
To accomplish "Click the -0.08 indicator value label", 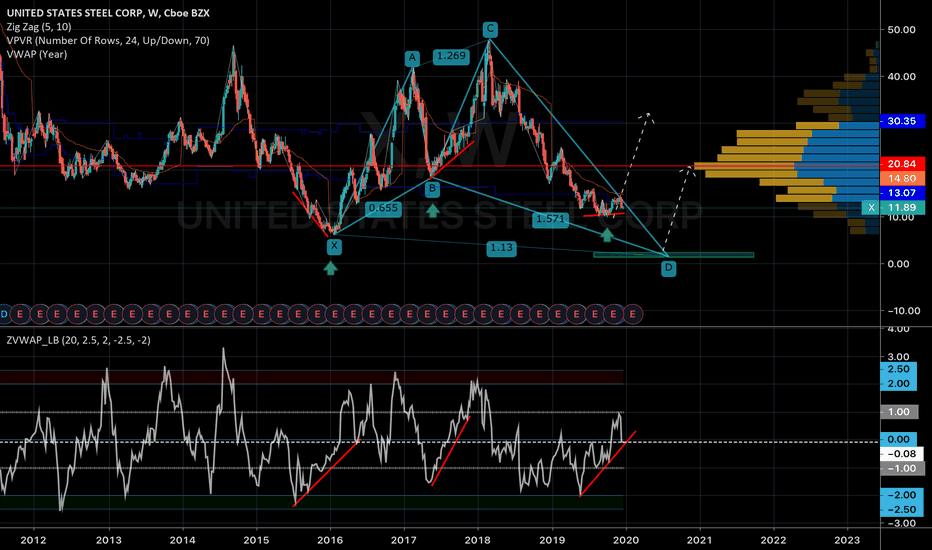I will (902, 454).
